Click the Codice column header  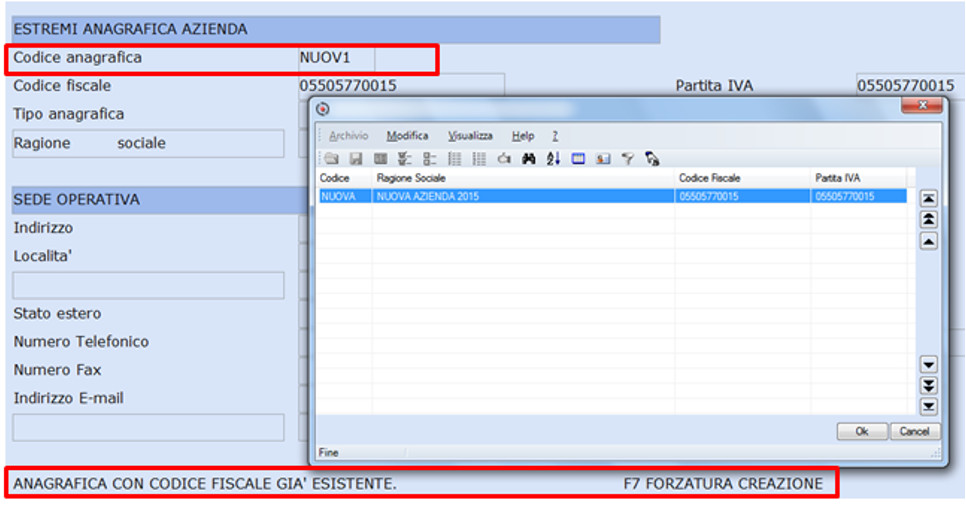[344, 178]
